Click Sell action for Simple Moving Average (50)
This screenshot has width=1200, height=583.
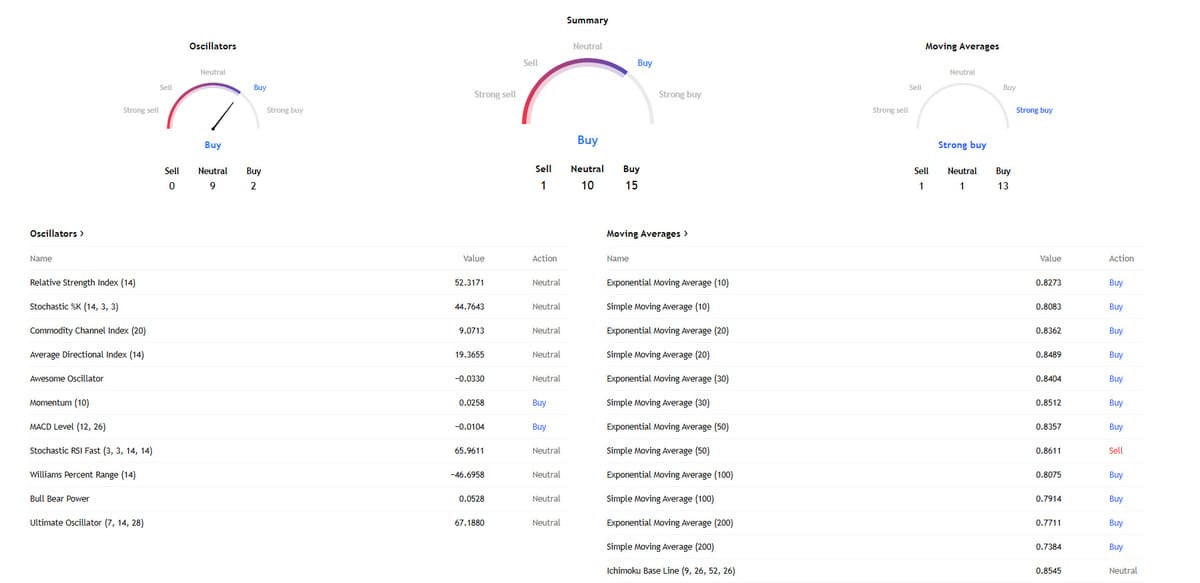point(1115,451)
